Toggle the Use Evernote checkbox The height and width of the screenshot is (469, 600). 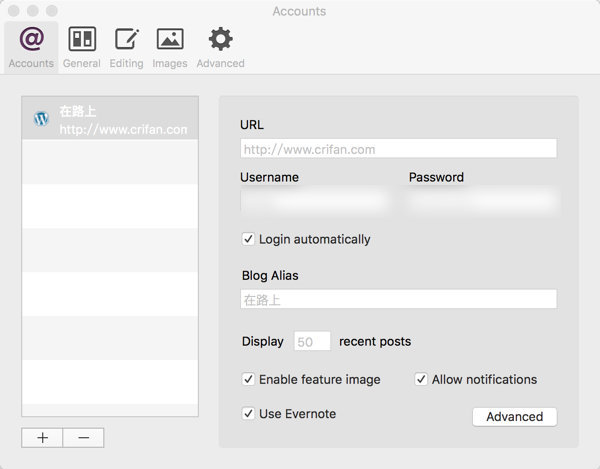pyautogui.click(x=248, y=414)
